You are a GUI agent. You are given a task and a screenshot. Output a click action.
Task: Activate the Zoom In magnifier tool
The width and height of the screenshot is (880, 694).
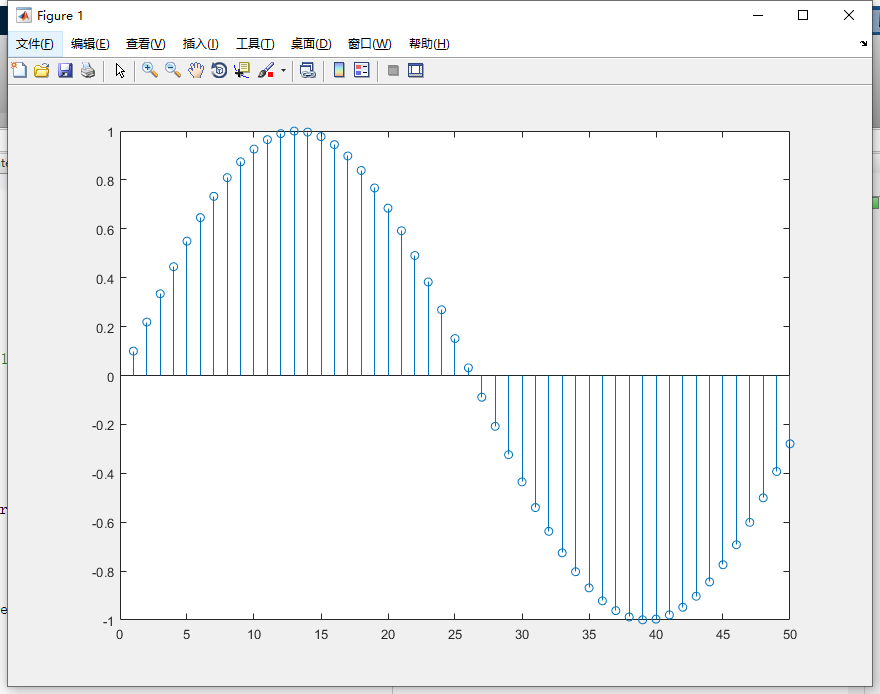(149, 70)
